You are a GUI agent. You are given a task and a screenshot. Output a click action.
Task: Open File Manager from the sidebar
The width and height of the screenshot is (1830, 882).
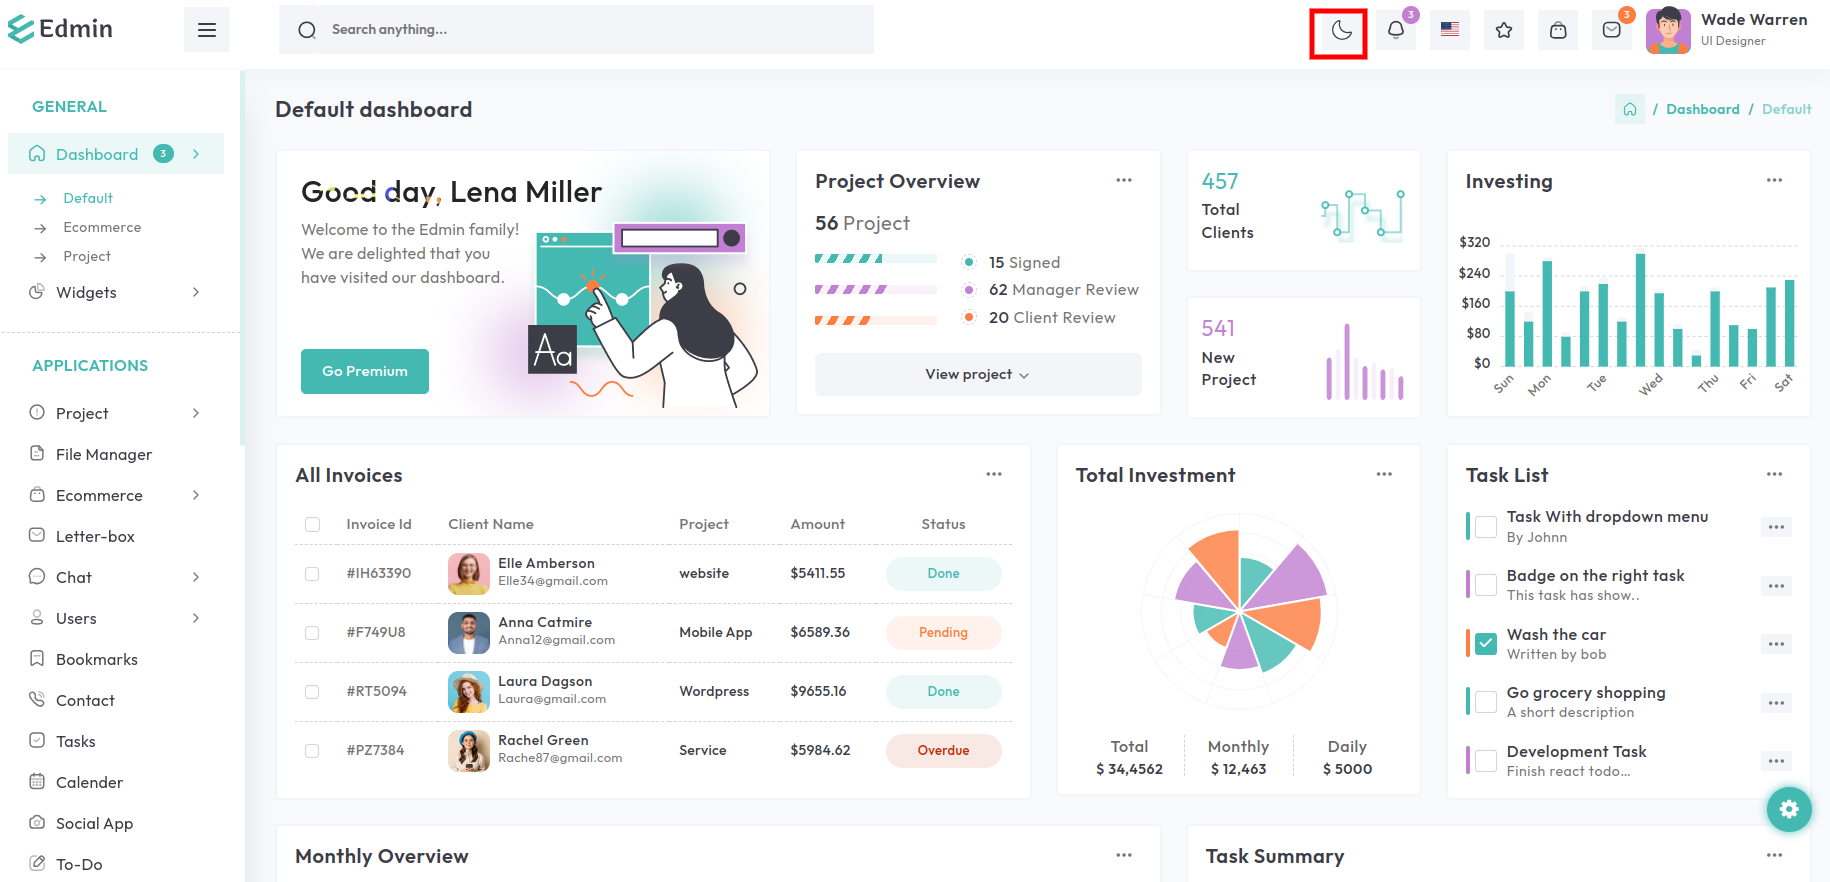tap(103, 454)
